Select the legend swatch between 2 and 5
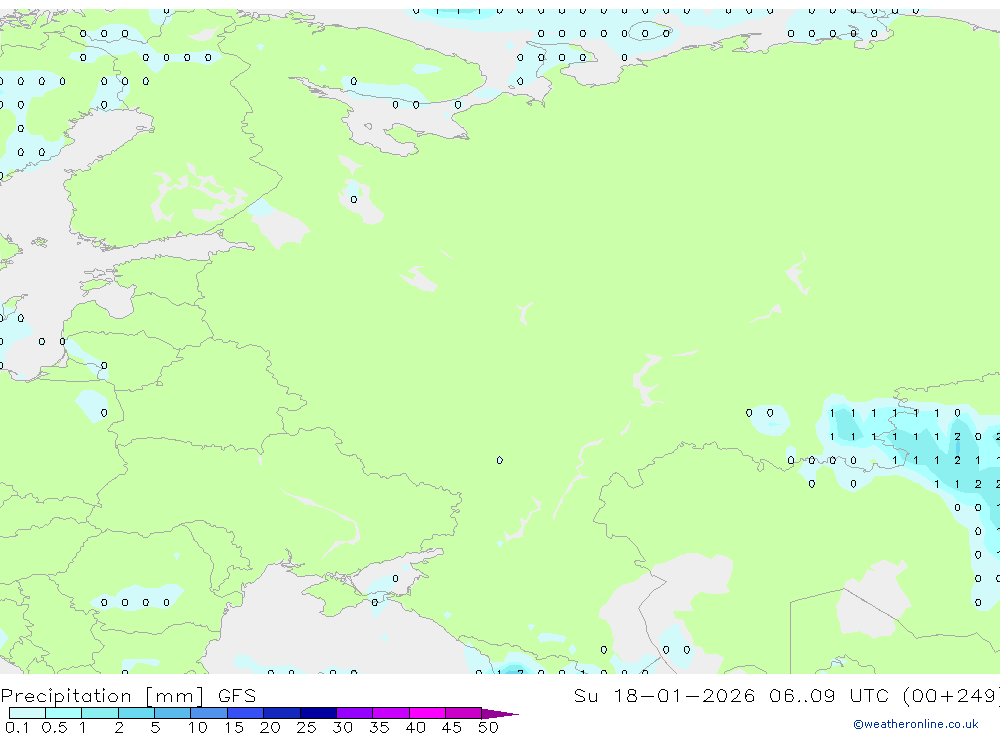The height and width of the screenshot is (733, 1000). point(136,713)
